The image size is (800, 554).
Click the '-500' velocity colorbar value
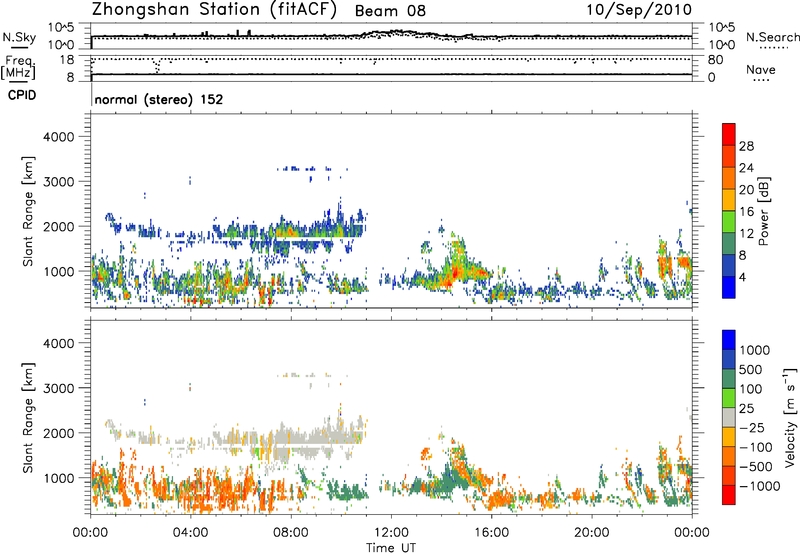click(x=756, y=467)
